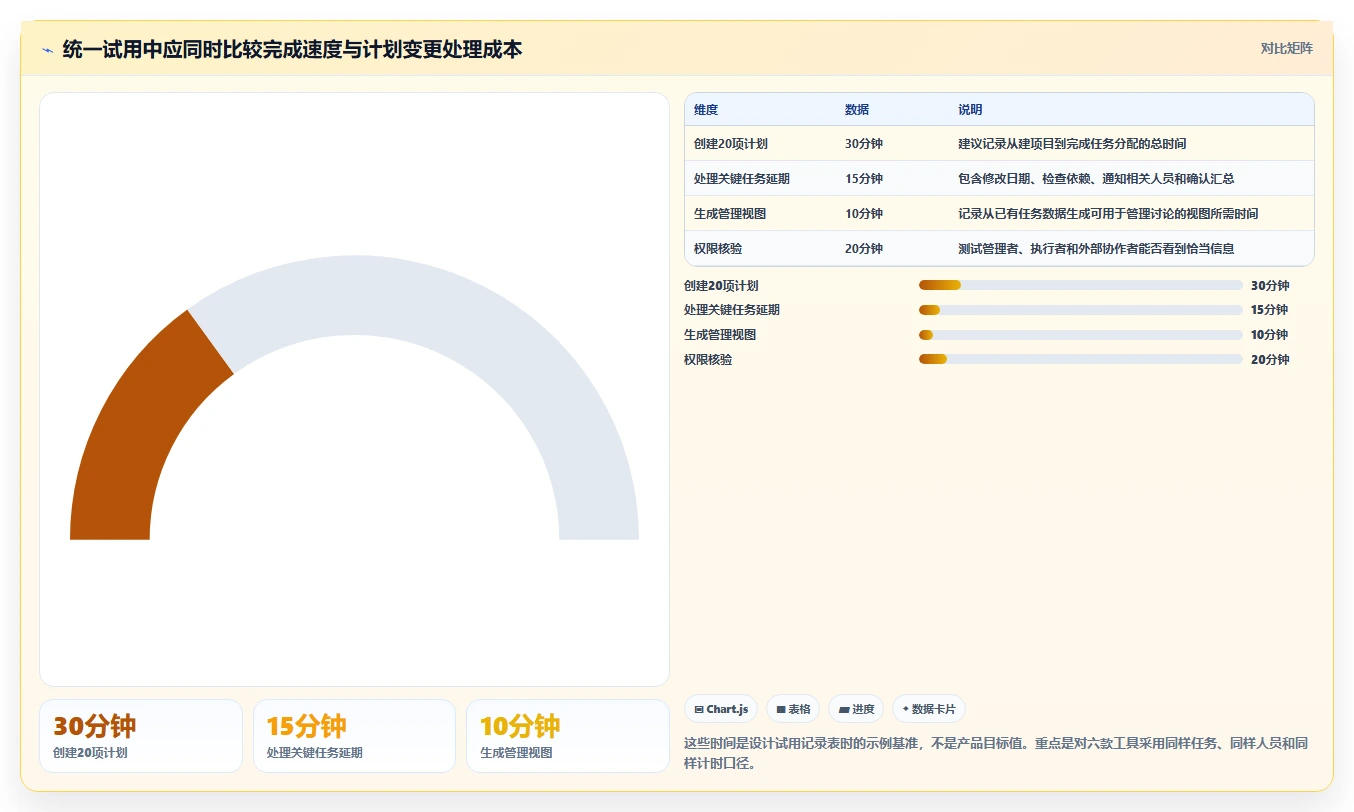Click description starting 包含修改日期
This screenshot has width=1354, height=812.
[1096, 179]
